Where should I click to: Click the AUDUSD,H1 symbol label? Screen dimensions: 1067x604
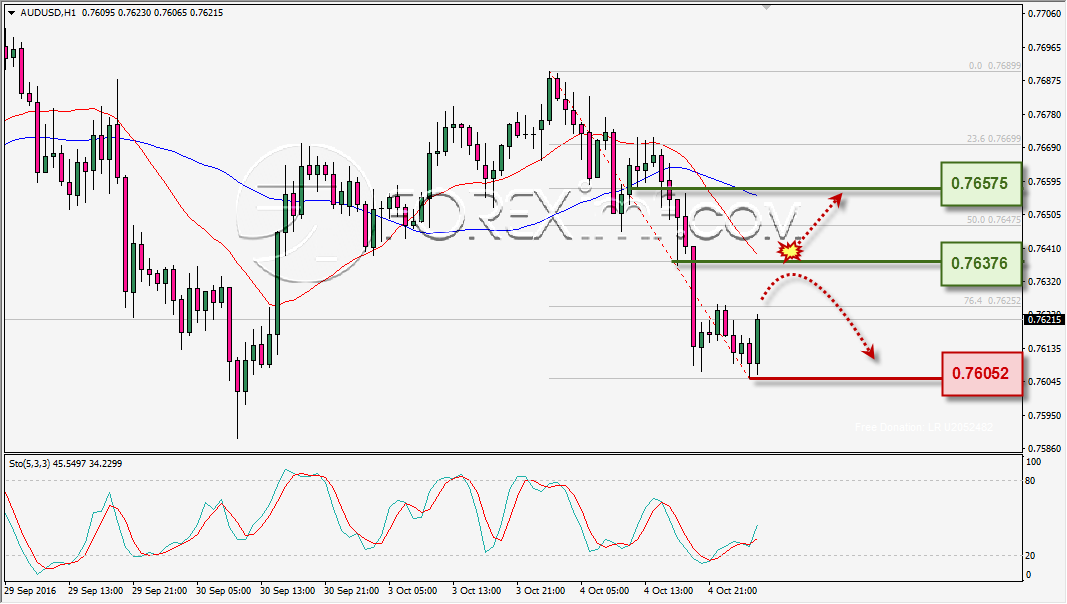point(48,13)
